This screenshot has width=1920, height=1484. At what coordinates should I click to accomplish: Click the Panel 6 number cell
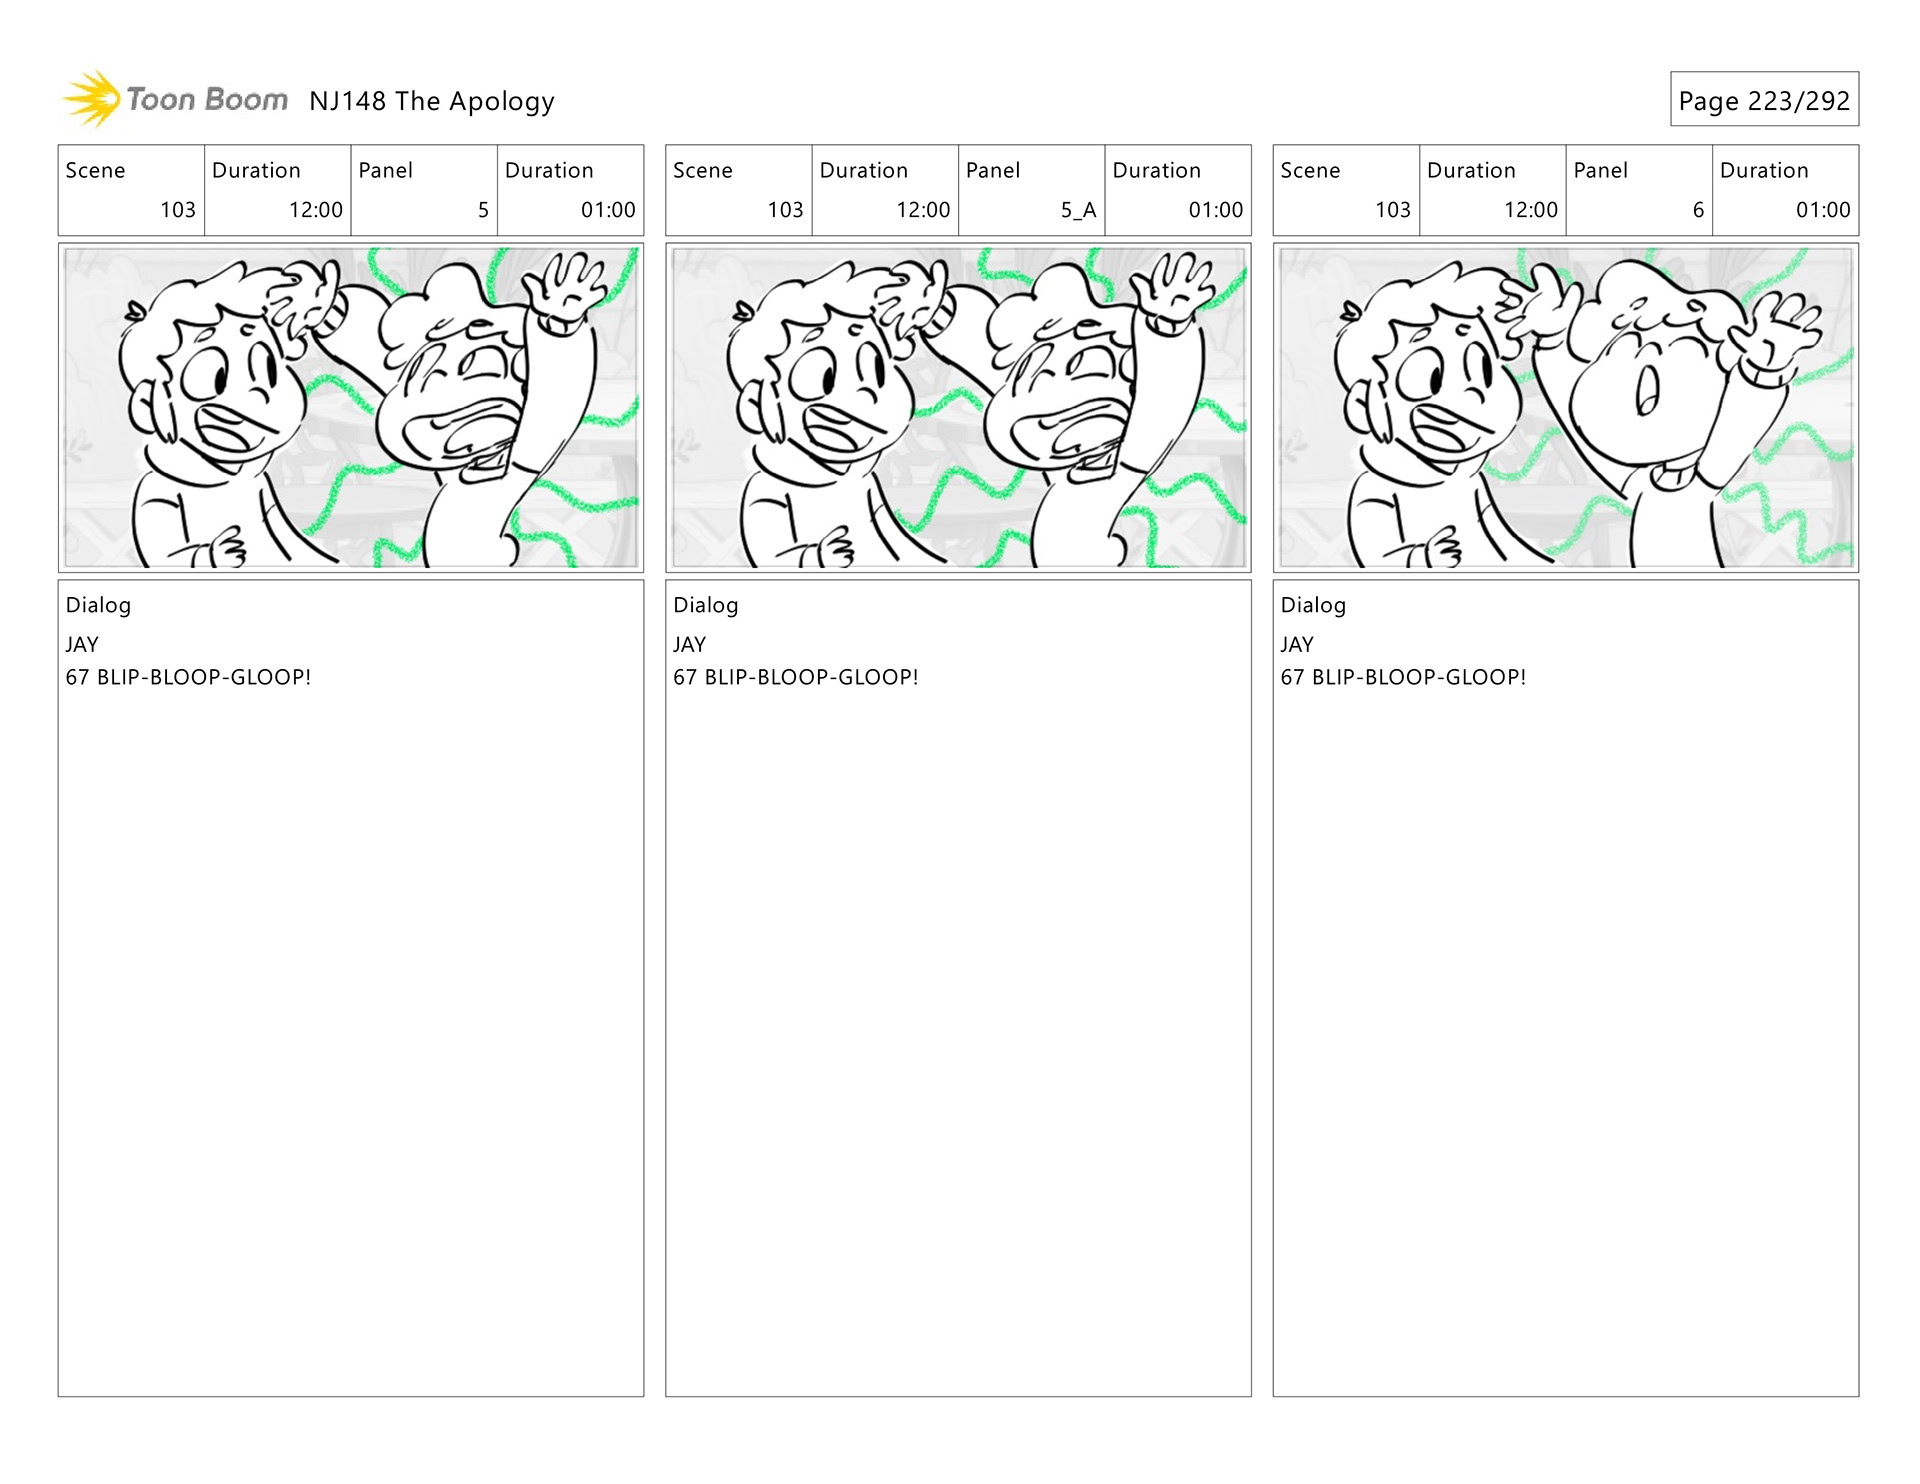point(1639,190)
